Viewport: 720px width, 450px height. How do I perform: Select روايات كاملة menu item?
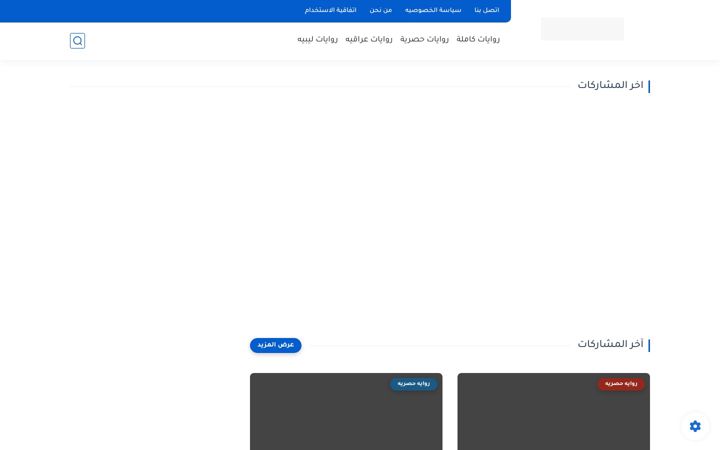click(x=478, y=39)
